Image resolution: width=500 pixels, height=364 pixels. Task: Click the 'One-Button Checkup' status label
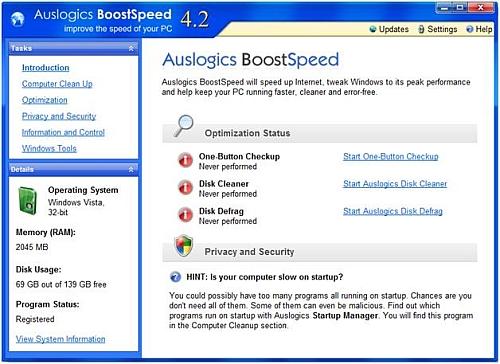click(x=239, y=156)
